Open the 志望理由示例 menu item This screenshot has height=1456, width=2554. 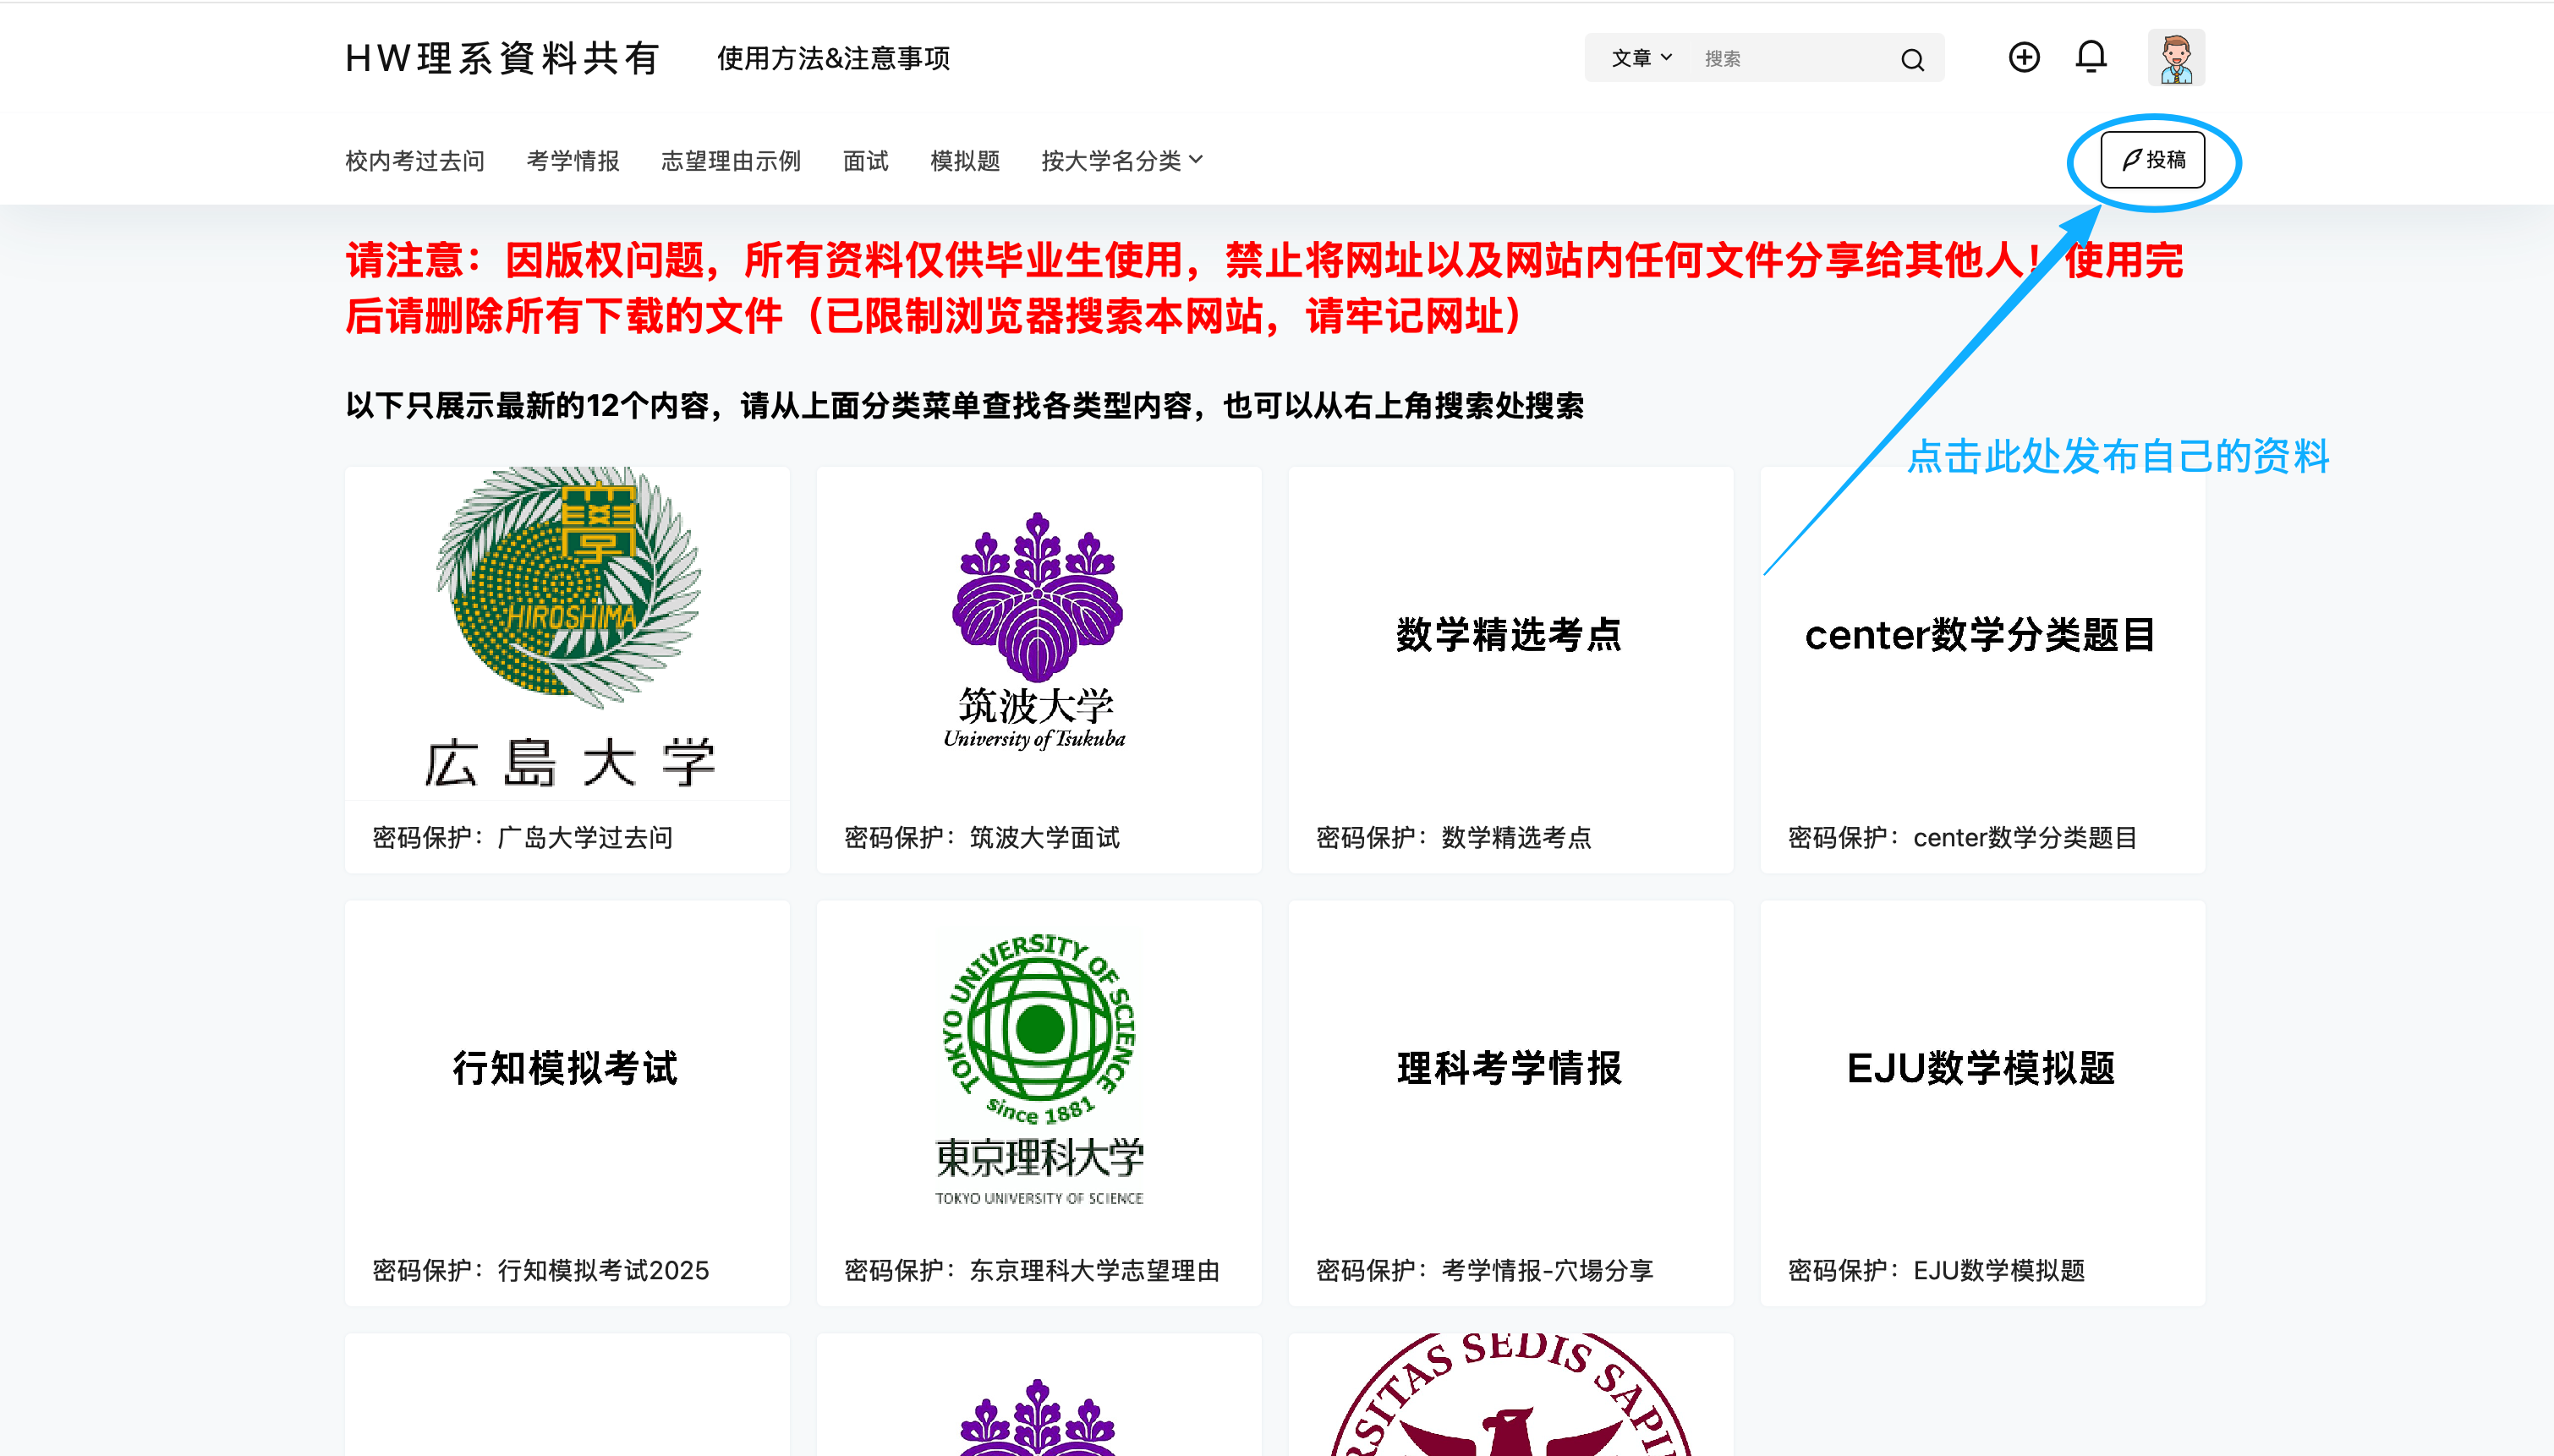click(731, 161)
